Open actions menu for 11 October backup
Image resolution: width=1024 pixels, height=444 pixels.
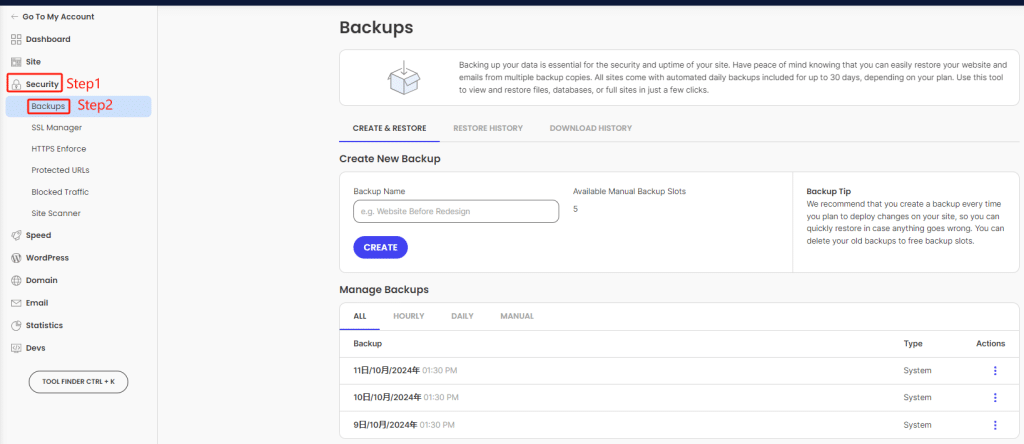pos(994,371)
